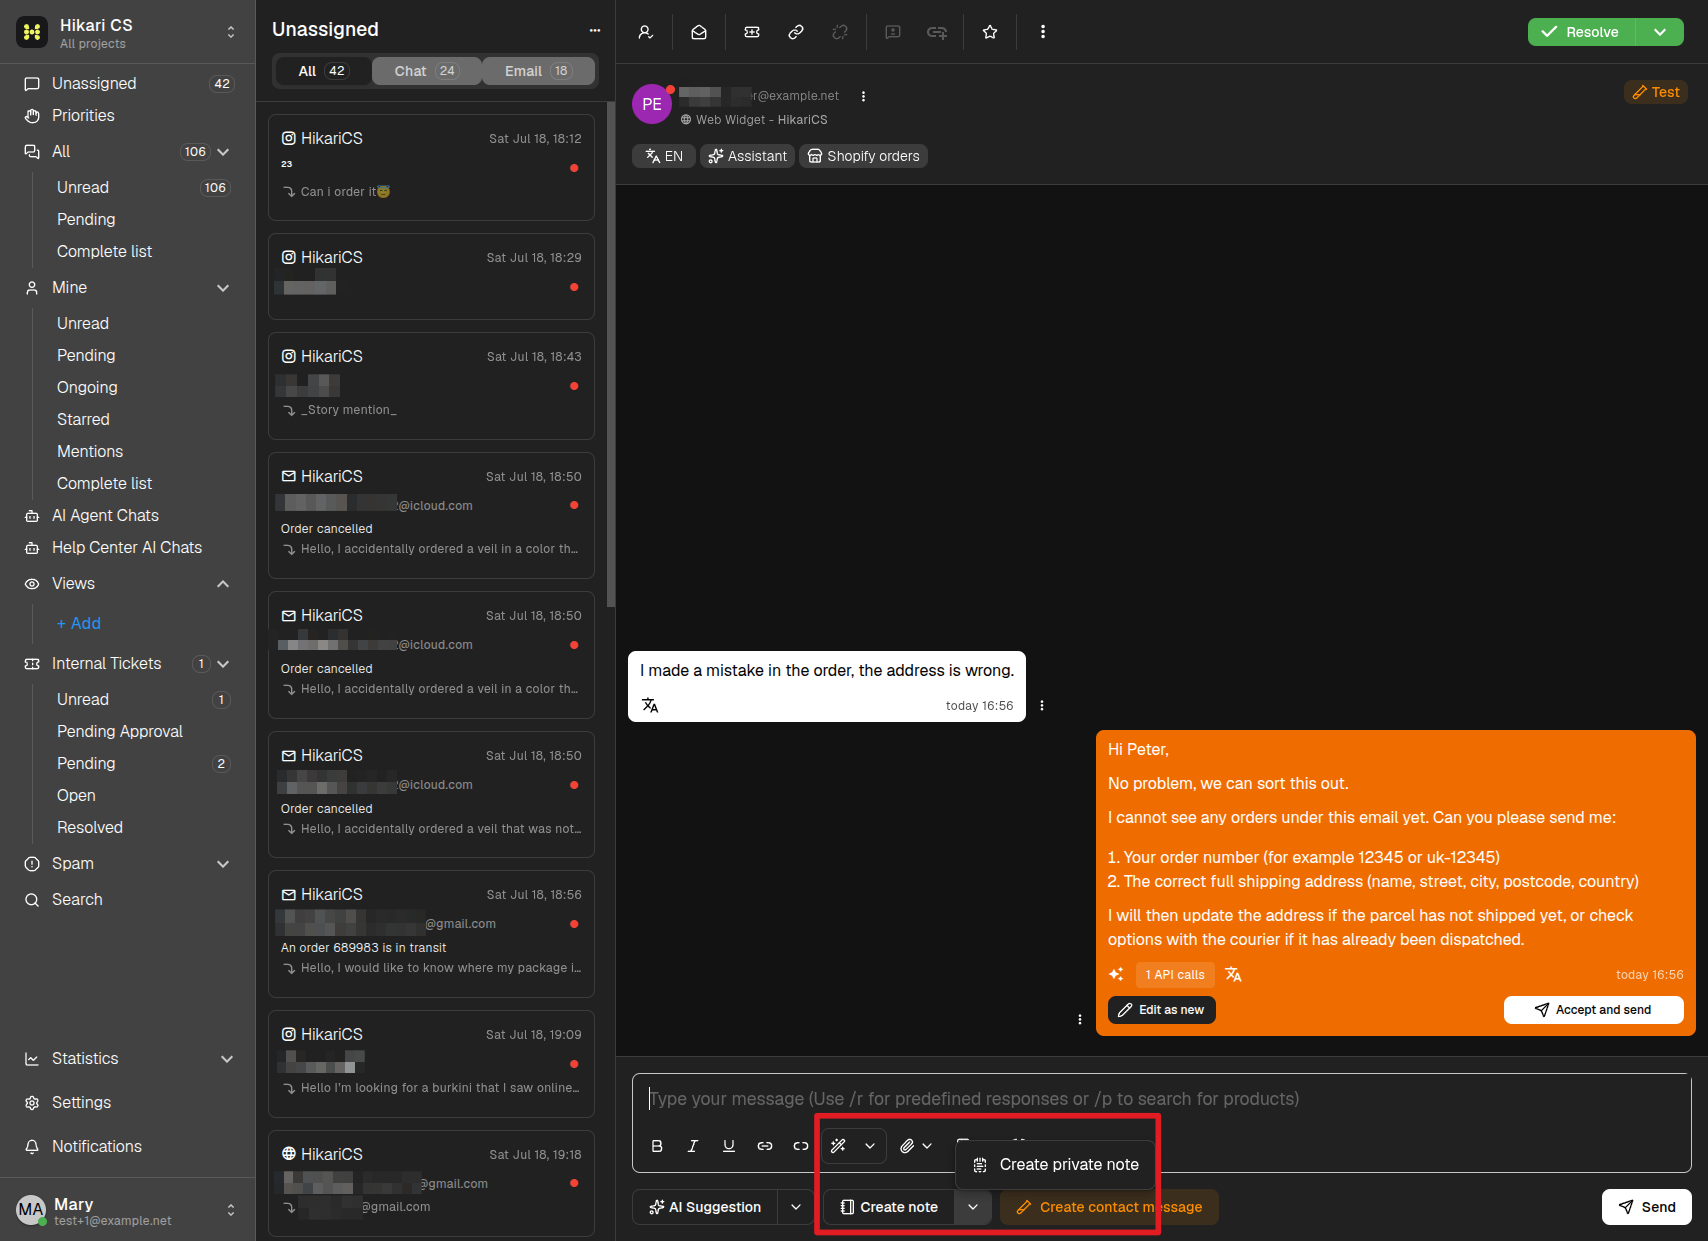Click the mark as unread envelope icon

point(699,32)
